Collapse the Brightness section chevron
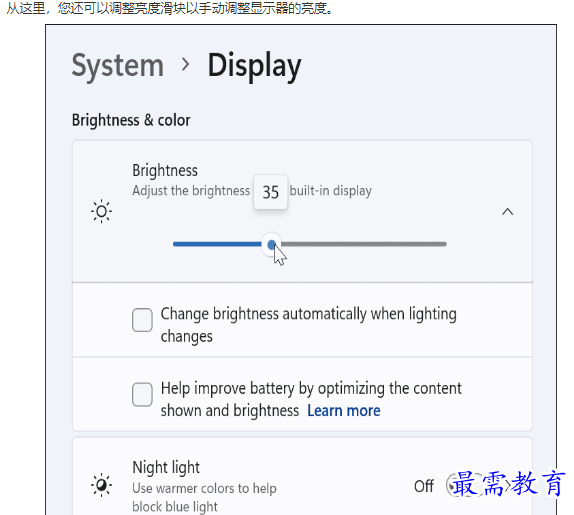This screenshot has height=515, width=574. click(507, 212)
